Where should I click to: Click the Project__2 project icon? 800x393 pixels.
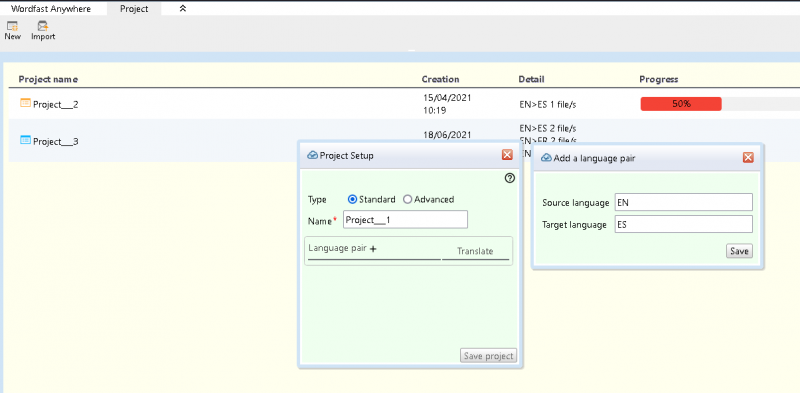[x=26, y=103]
